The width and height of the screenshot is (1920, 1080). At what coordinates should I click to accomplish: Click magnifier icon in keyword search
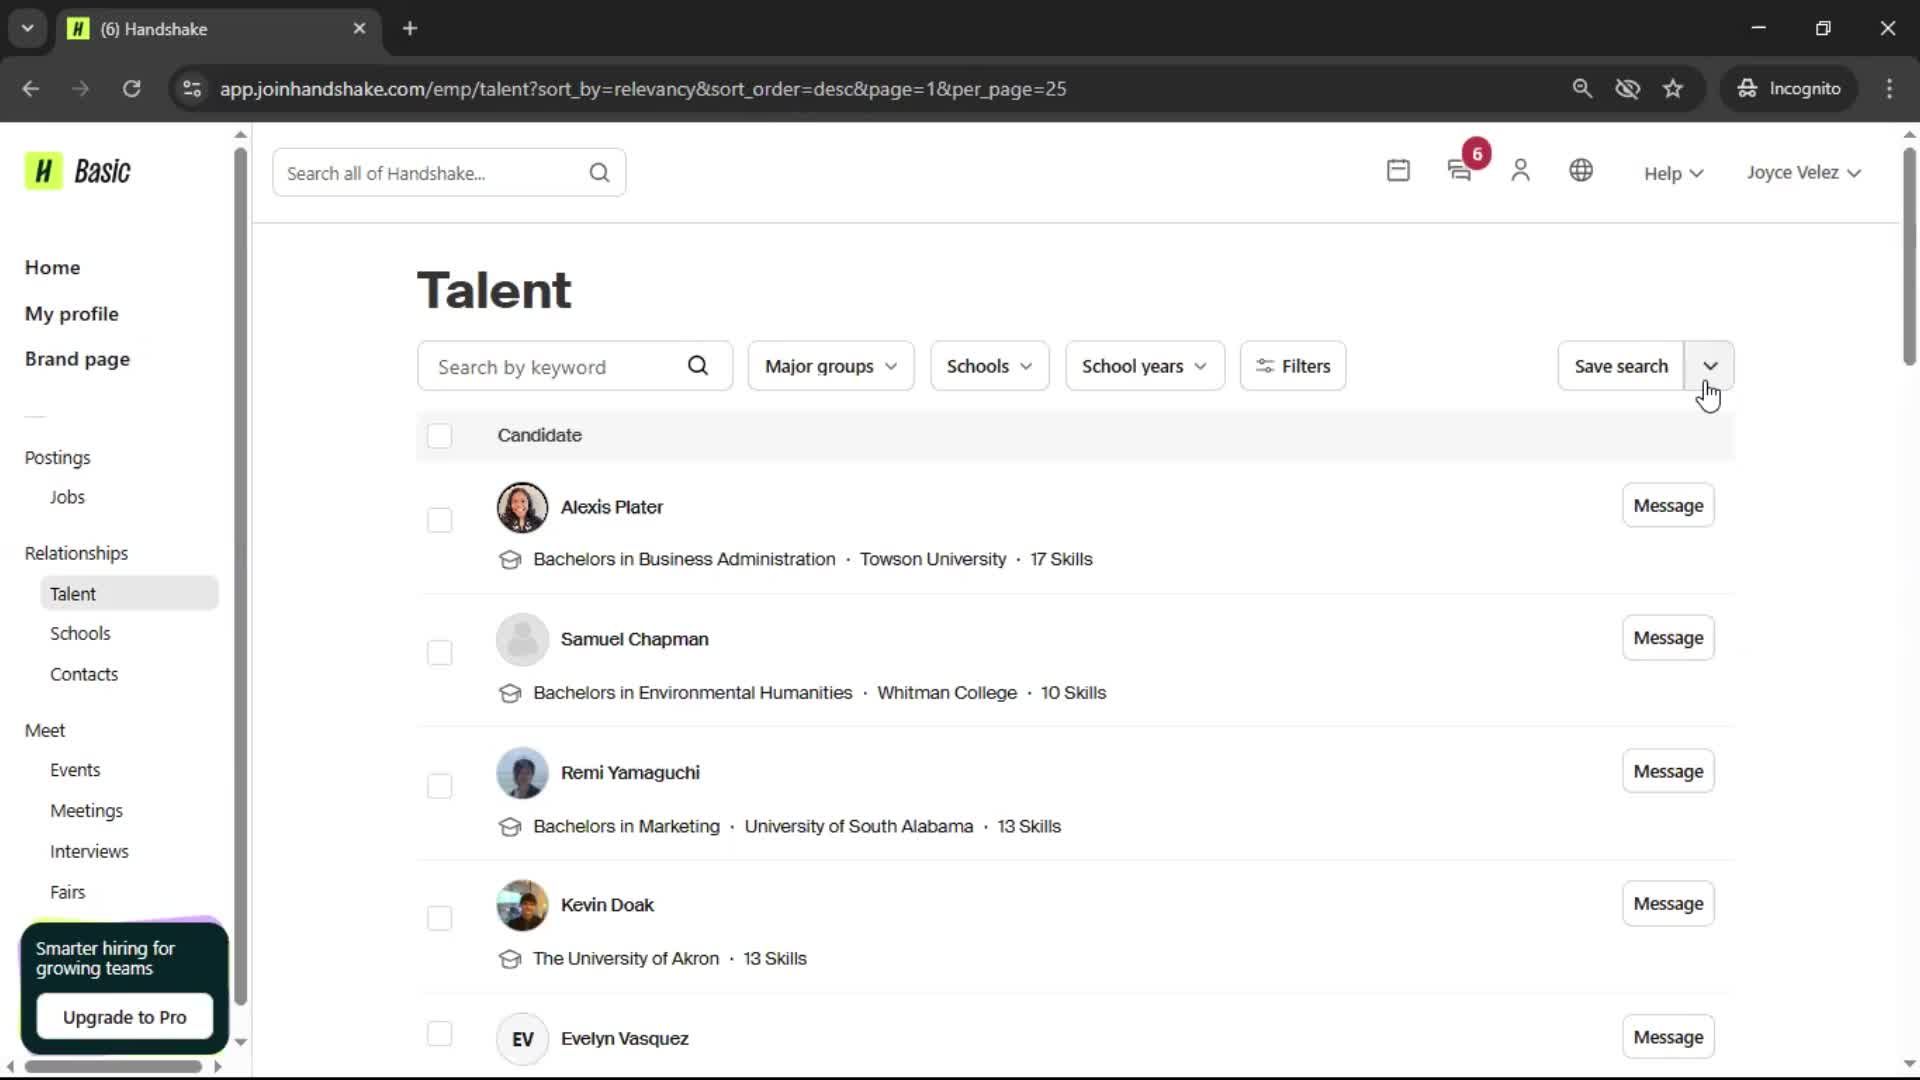coord(698,366)
